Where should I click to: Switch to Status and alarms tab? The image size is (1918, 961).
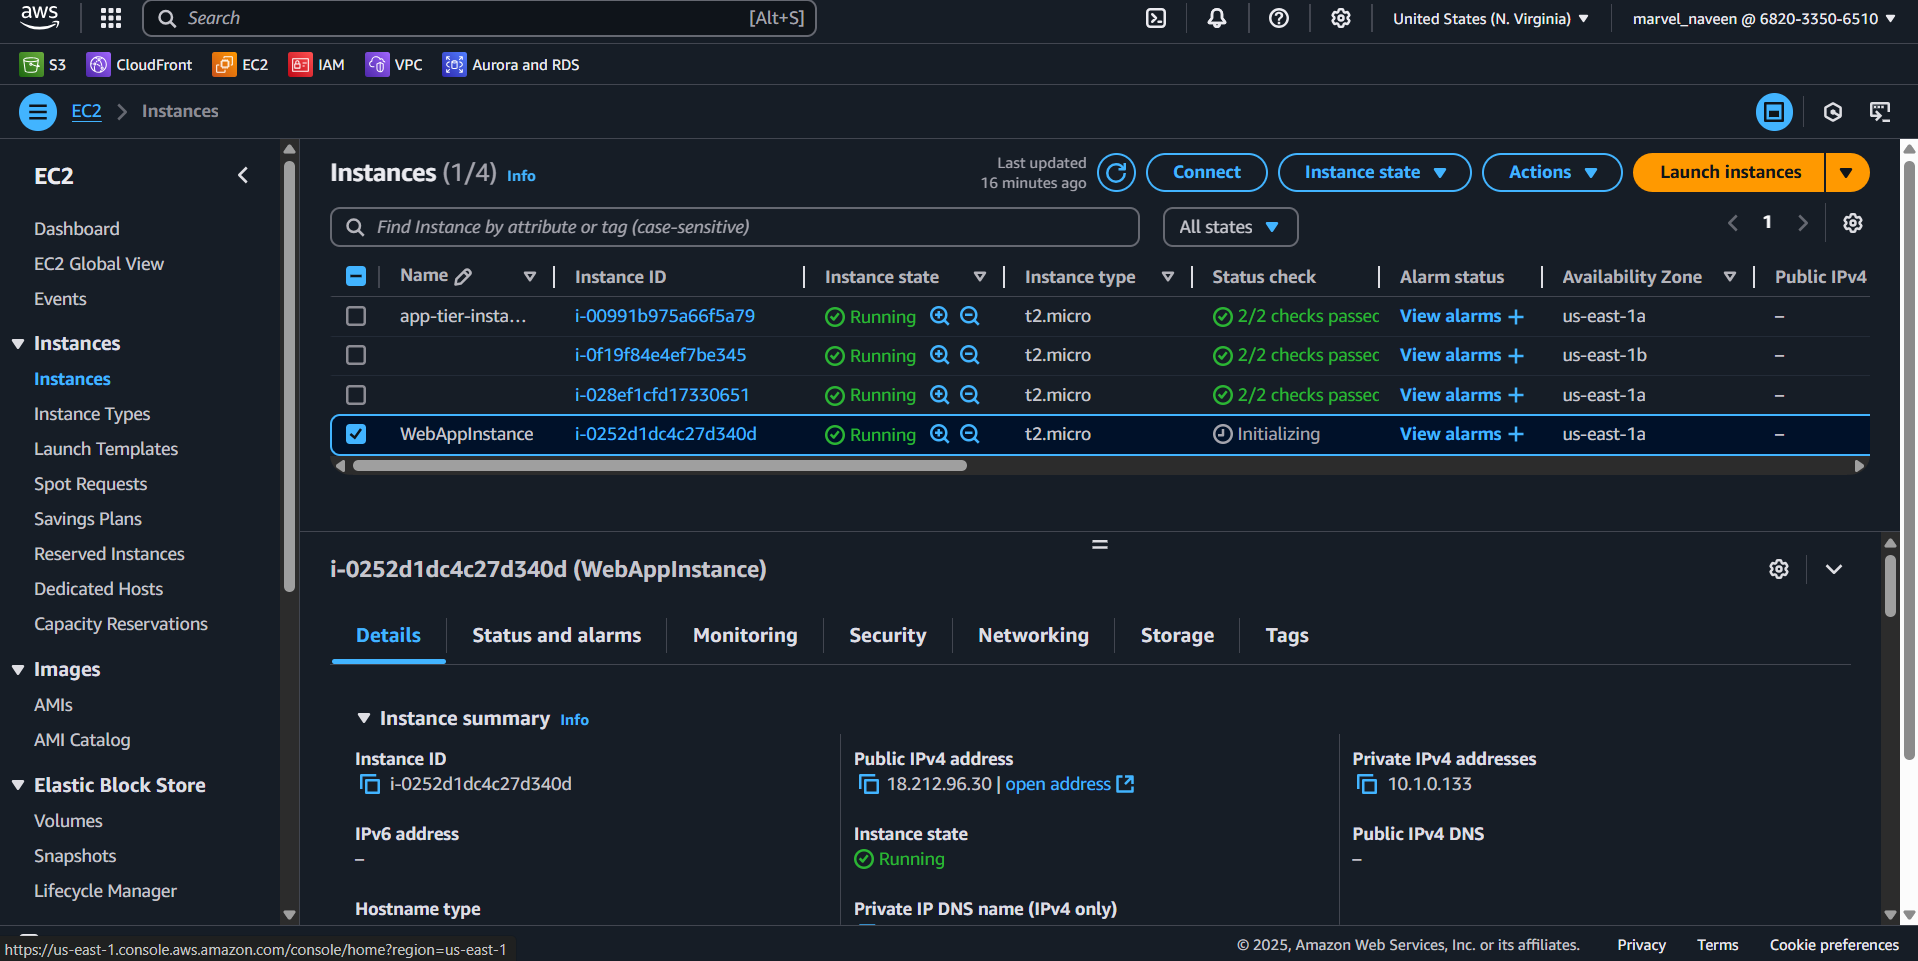click(x=557, y=635)
